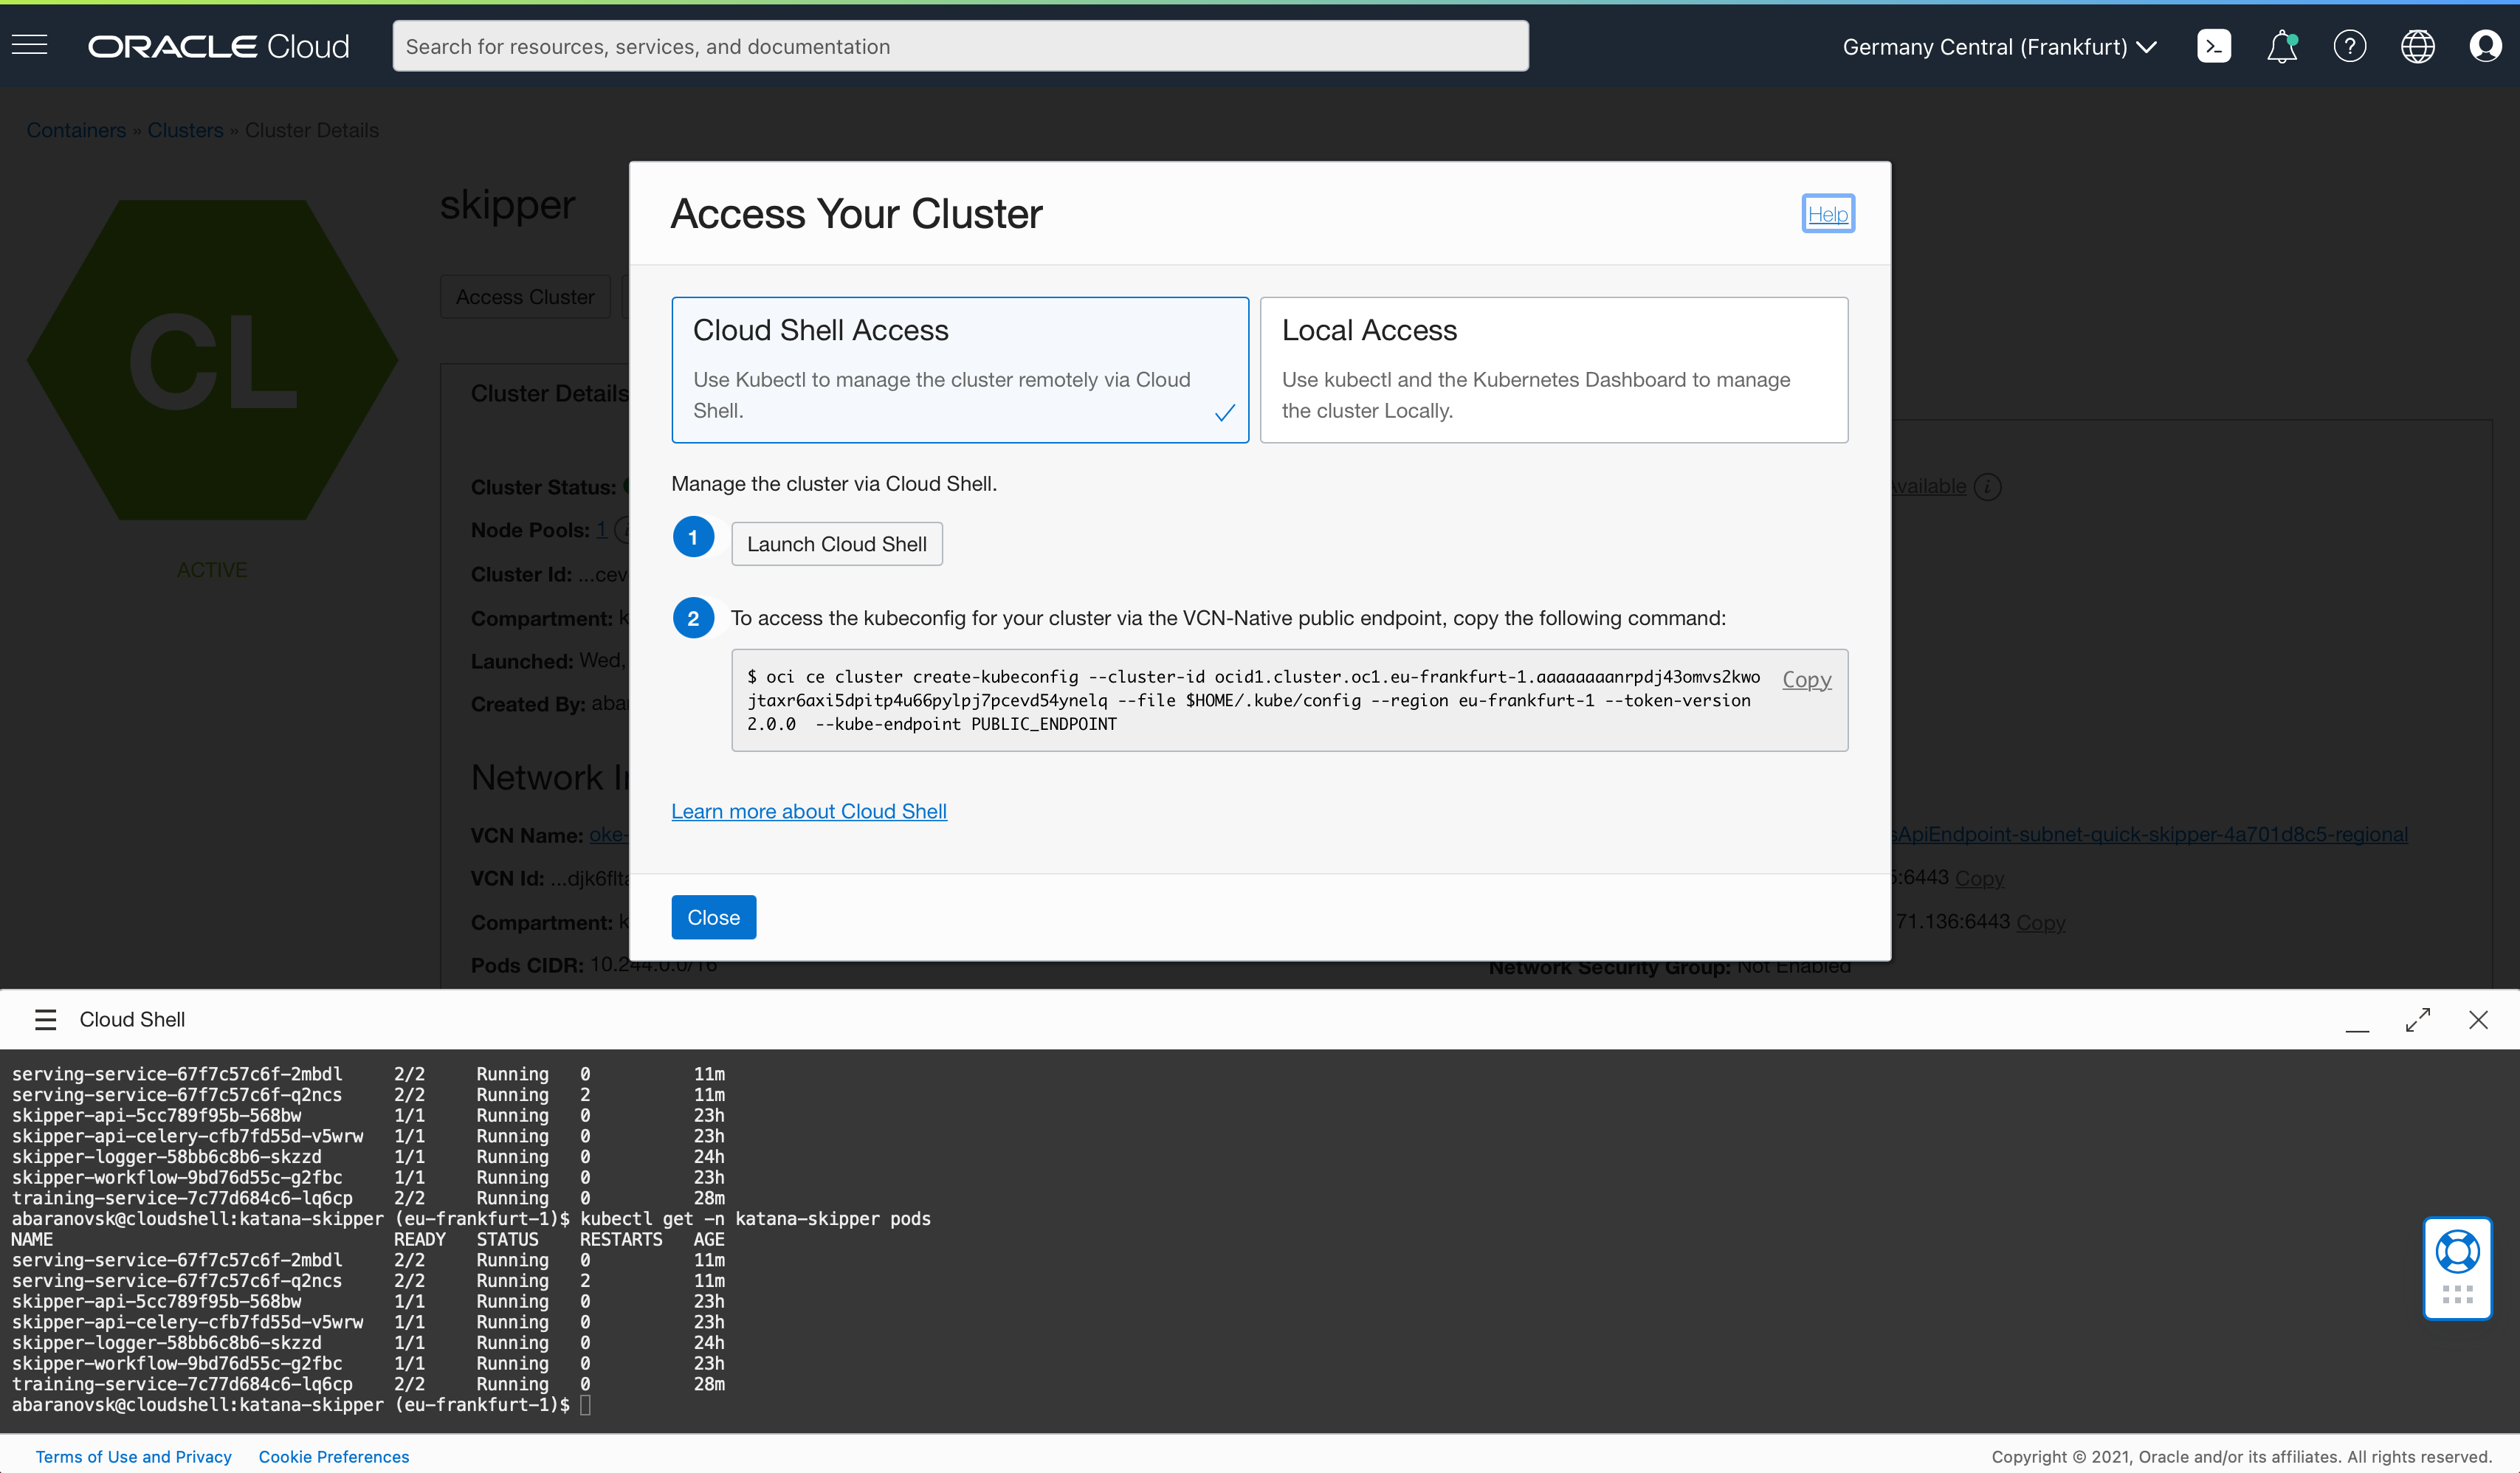Open Terms of Use and Privacy
The height and width of the screenshot is (1473, 2520).
coord(133,1457)
